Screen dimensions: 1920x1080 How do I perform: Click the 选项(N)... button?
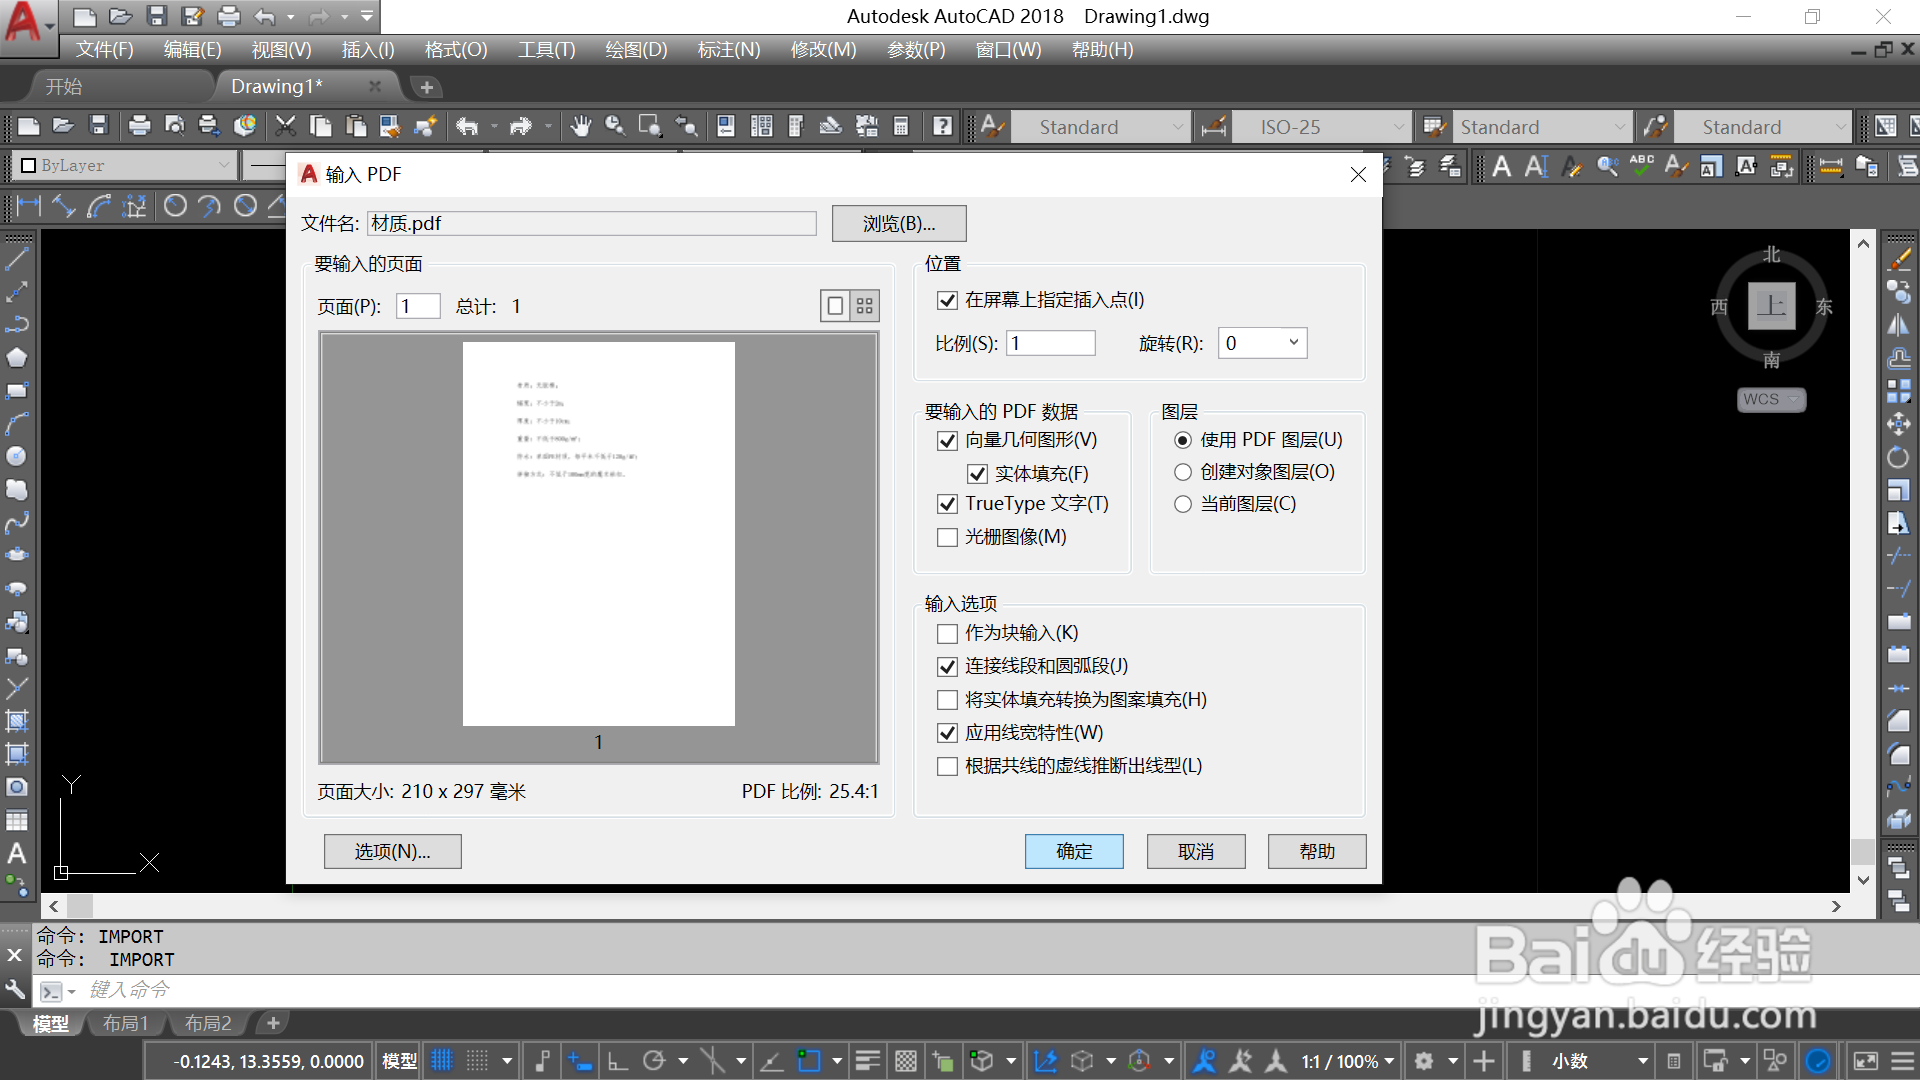coord(392,852)
